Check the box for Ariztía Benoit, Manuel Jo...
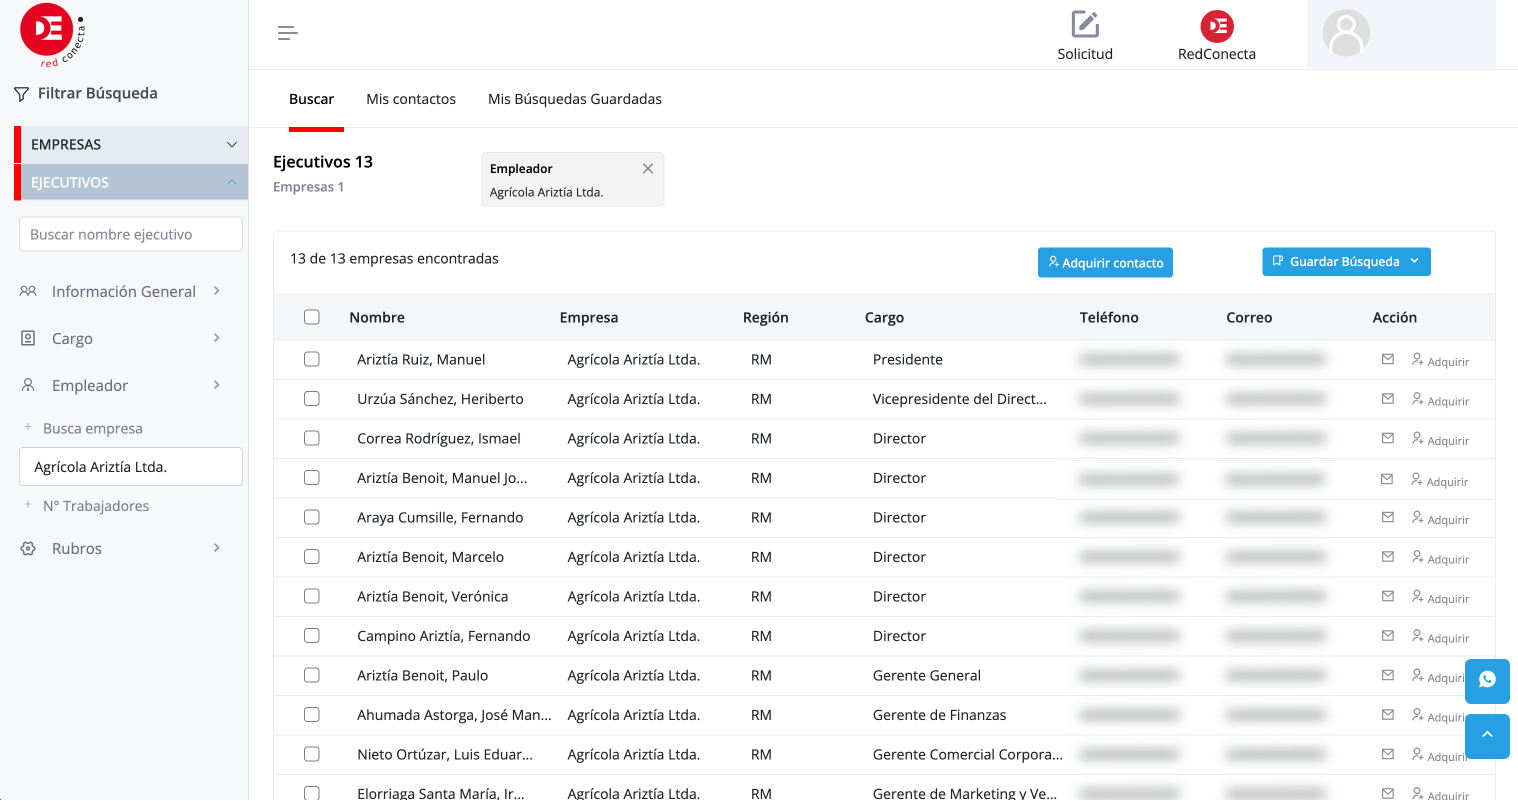Image resolution: width=1518 pixels, height=801 pixels. (x=312, y=478)
